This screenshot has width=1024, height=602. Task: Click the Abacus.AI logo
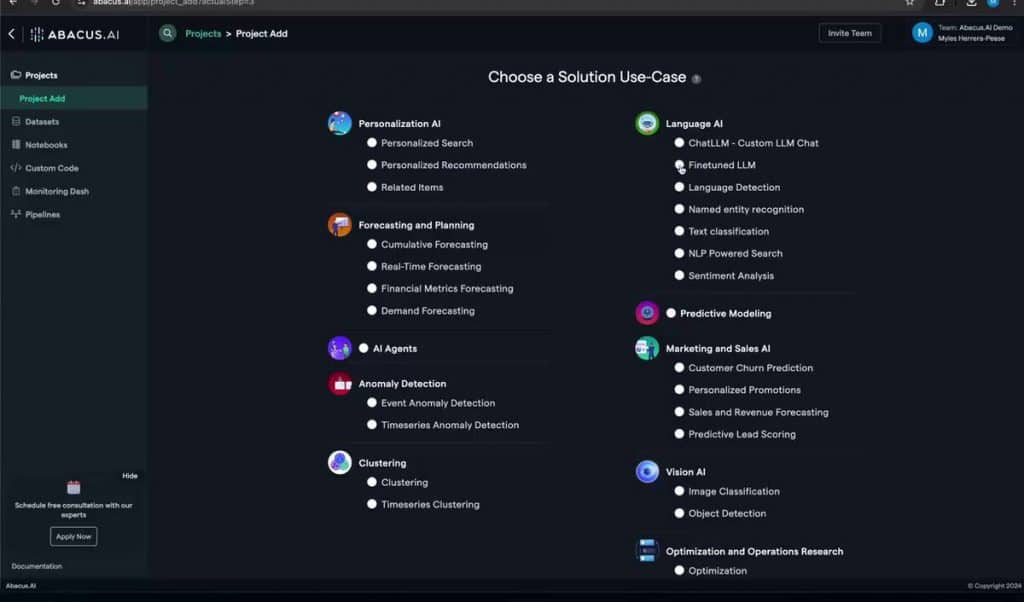point(75,35)
